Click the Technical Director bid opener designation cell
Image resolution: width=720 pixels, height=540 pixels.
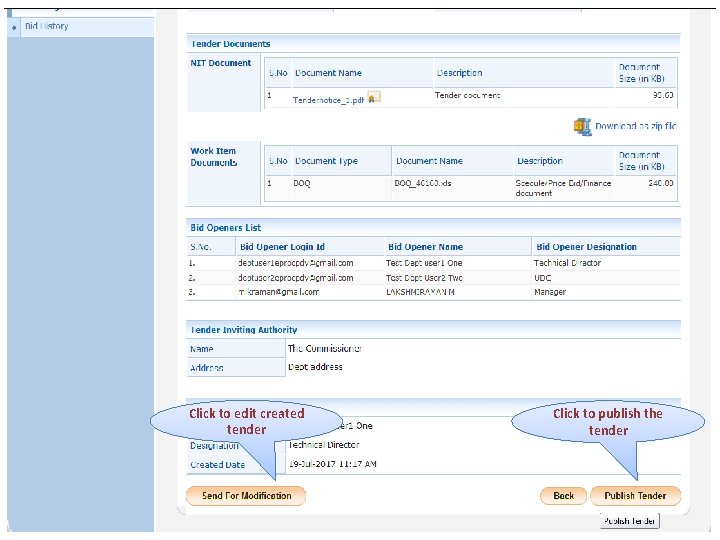[567, 263]
